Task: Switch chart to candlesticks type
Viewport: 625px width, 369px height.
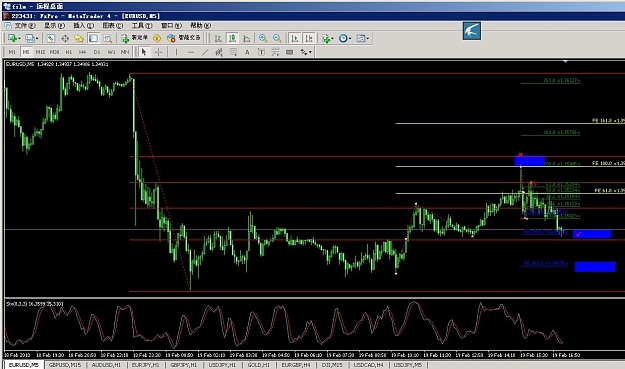Action: tap(232, 38)
